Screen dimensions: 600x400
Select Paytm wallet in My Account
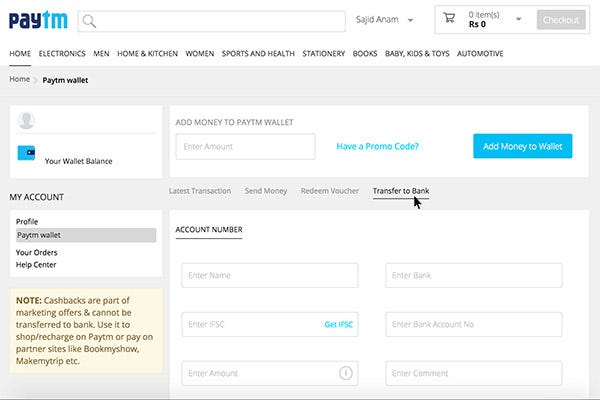click(86, 235)
